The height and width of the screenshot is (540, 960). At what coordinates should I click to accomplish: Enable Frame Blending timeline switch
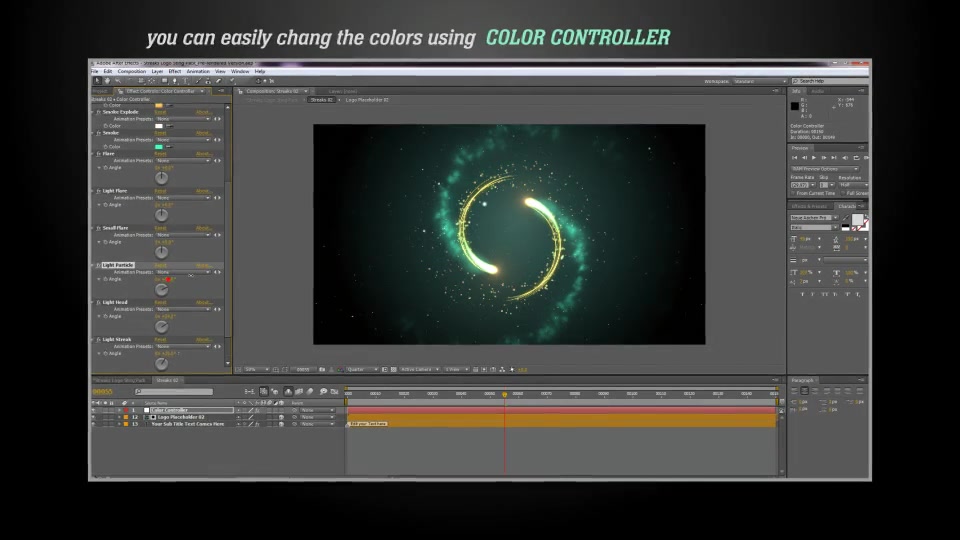[x=299, y=391]
